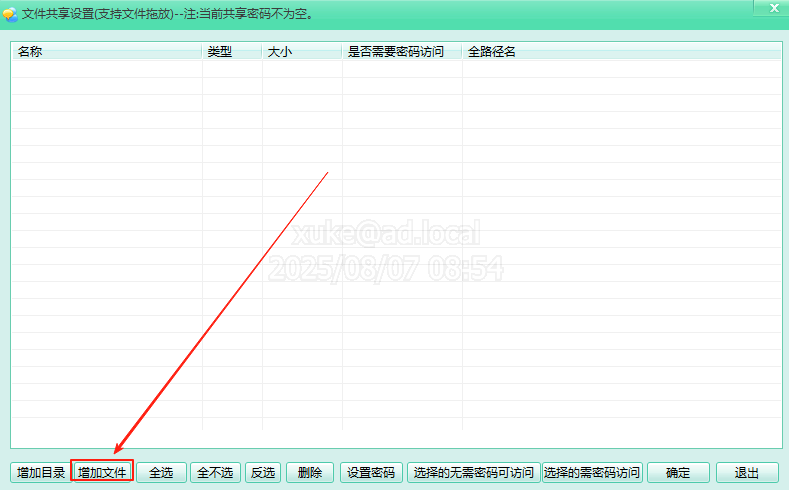789x490 pixels.
Task: Invert the selection with 反选
Action: [x=263, y=472]
